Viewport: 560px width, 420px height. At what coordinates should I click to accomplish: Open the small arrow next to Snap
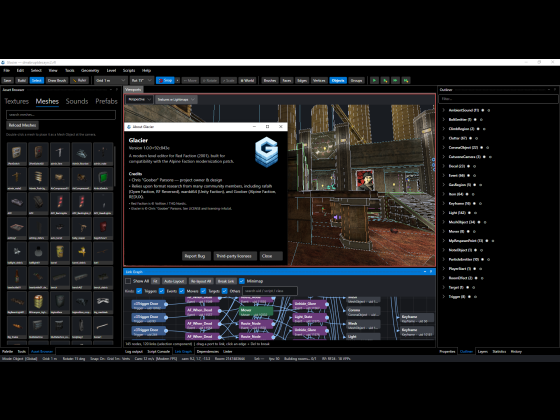coord(178,80)
